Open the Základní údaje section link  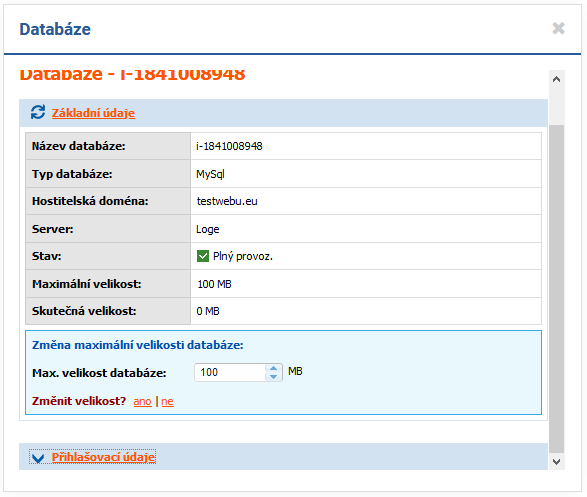(x=93, y=113)
